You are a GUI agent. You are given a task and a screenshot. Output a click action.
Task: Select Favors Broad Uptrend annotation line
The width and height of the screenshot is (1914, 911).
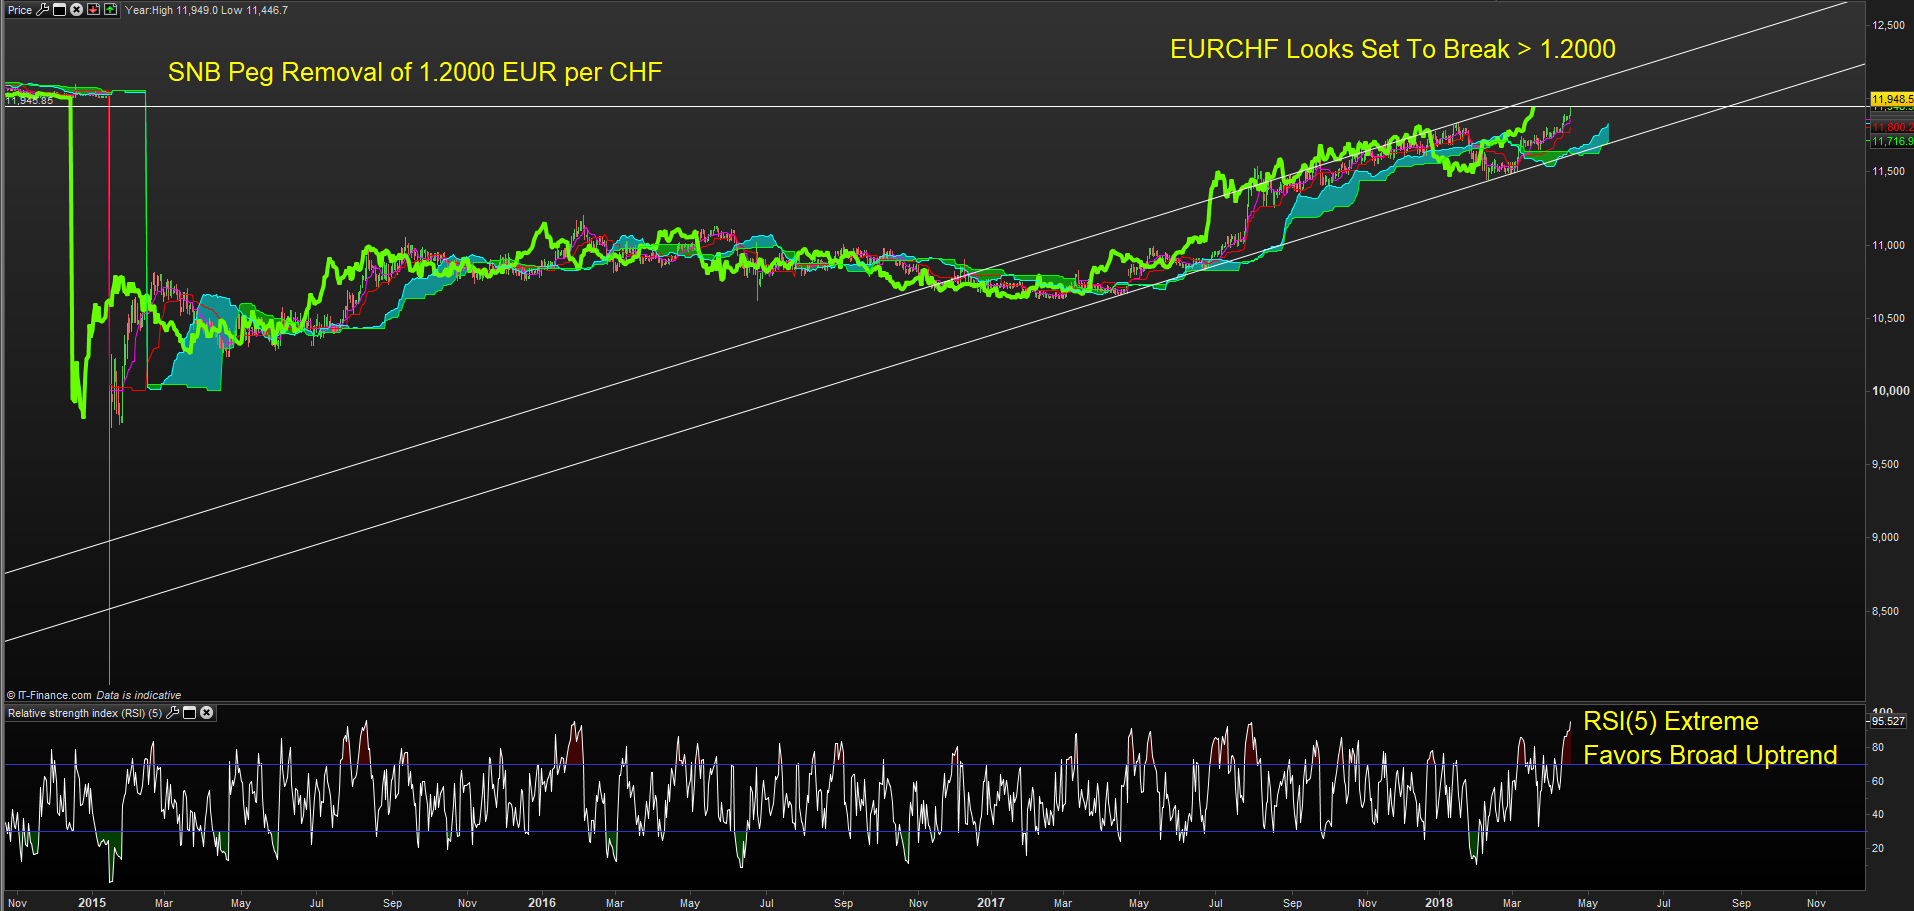click(x=1710, y=754)
